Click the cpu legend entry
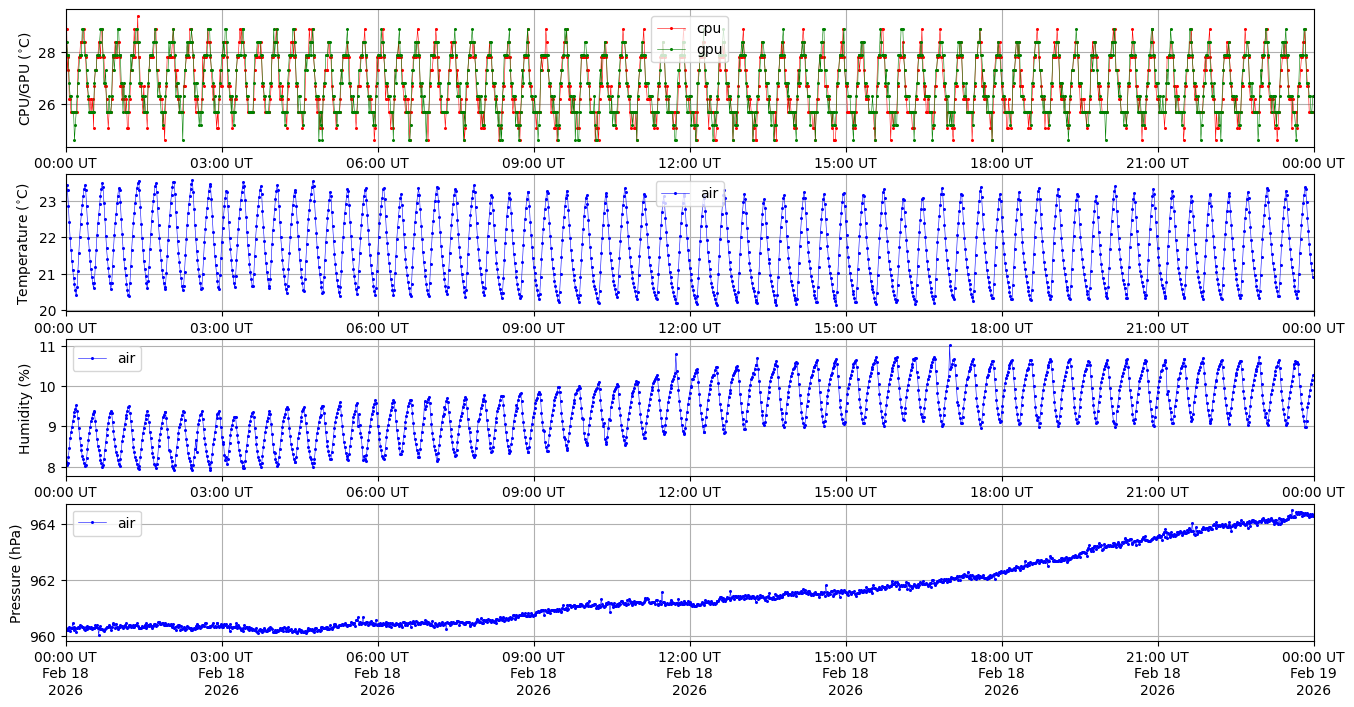 708,28
